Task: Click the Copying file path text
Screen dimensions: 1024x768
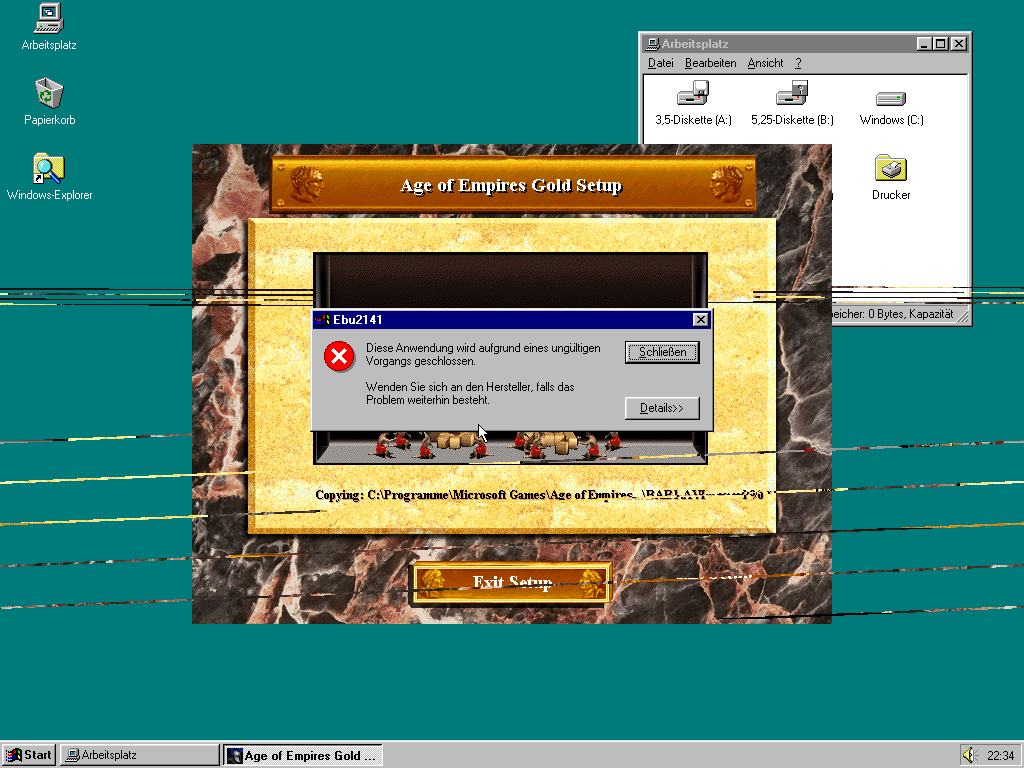Action: click(540, 495)
